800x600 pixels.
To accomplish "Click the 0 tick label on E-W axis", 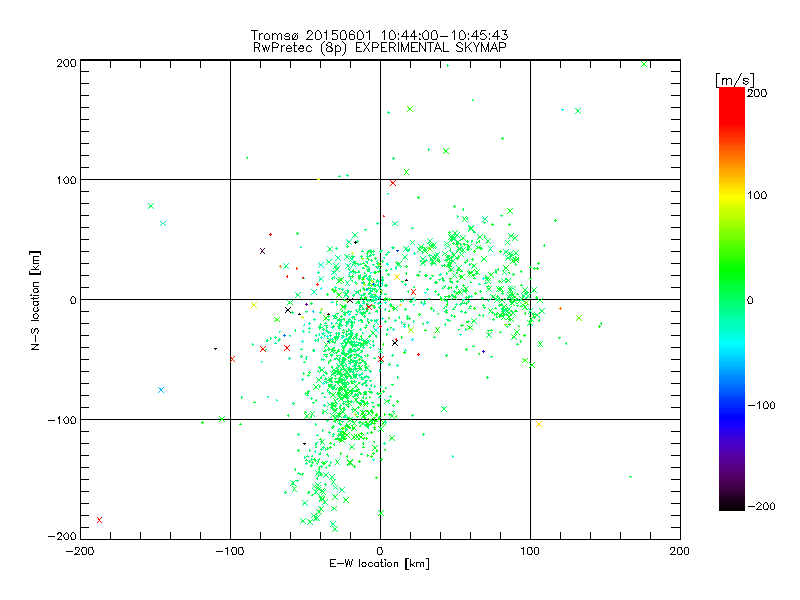I will [380, 551].
